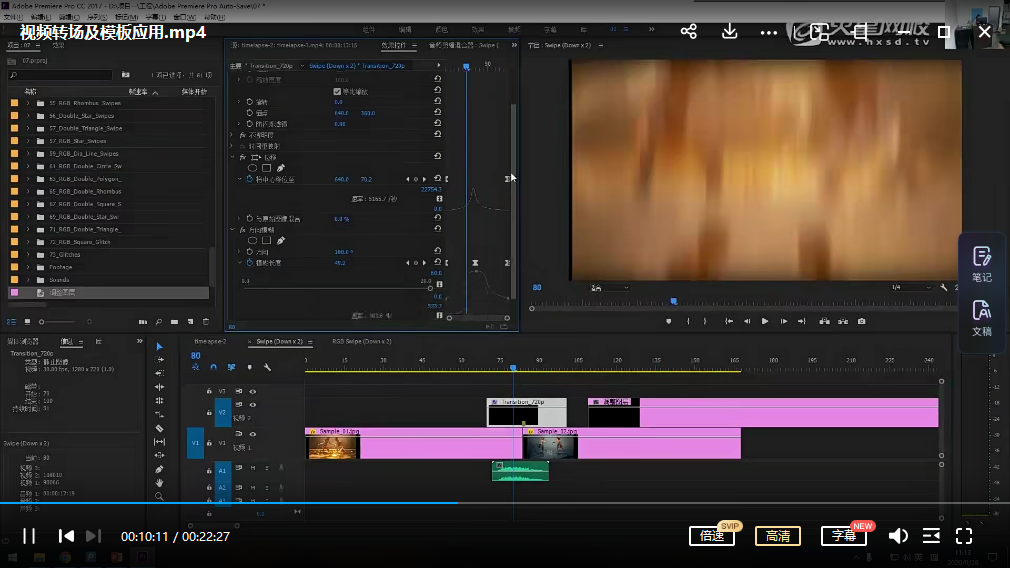Screen dimensions: 1010x568
Task: Collapse the Directional Blur effect group
Action: coord(233,229)
